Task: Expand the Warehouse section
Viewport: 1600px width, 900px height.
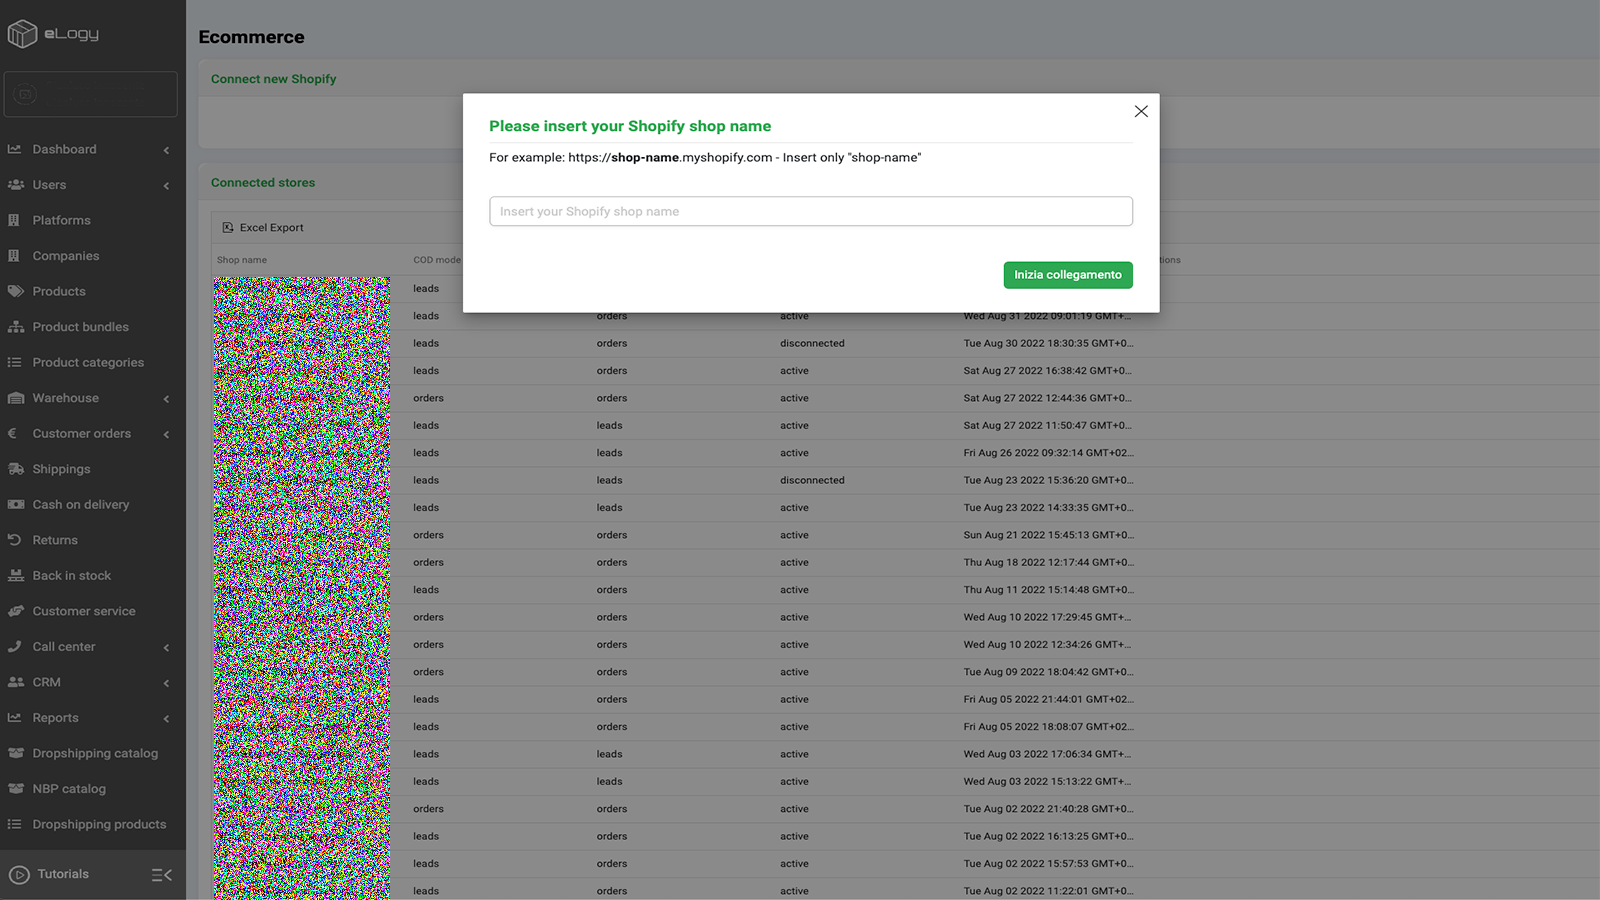Action: click(167, 397)
